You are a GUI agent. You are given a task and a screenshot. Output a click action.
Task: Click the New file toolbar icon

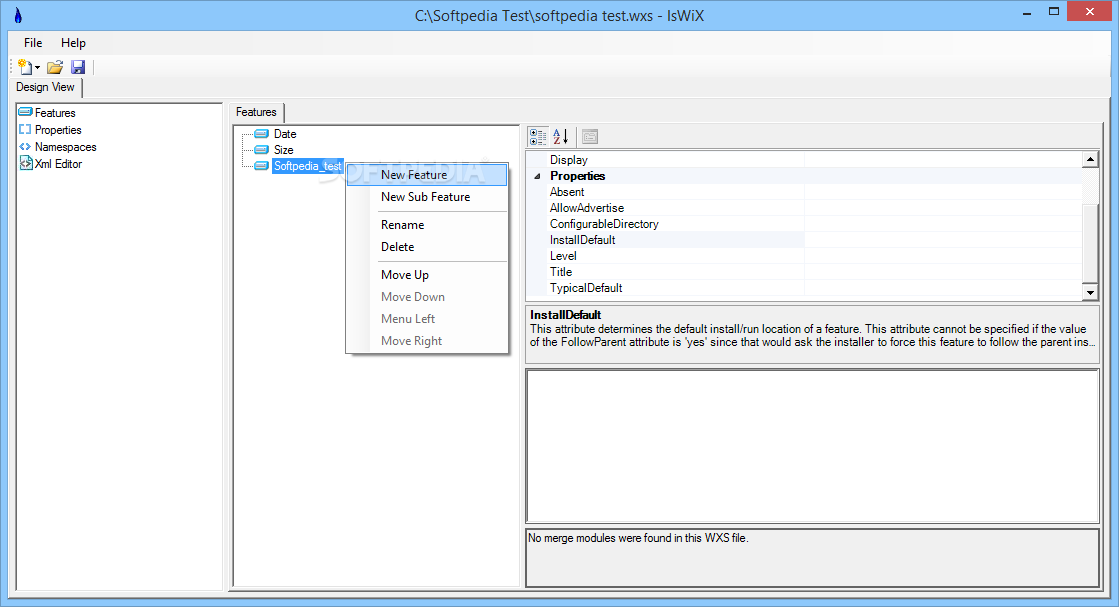pyautogui.click(x=26, y=67)
